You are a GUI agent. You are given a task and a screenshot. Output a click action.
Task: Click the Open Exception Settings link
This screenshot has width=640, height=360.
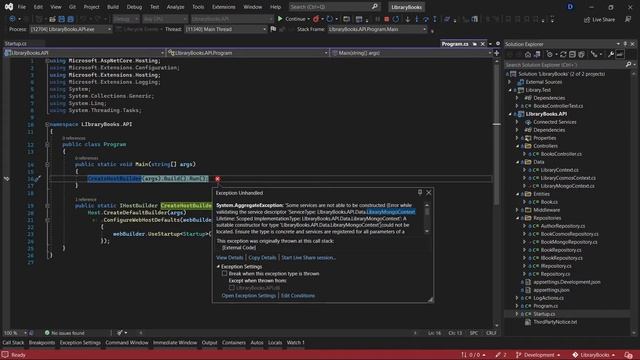coord(249,296)
